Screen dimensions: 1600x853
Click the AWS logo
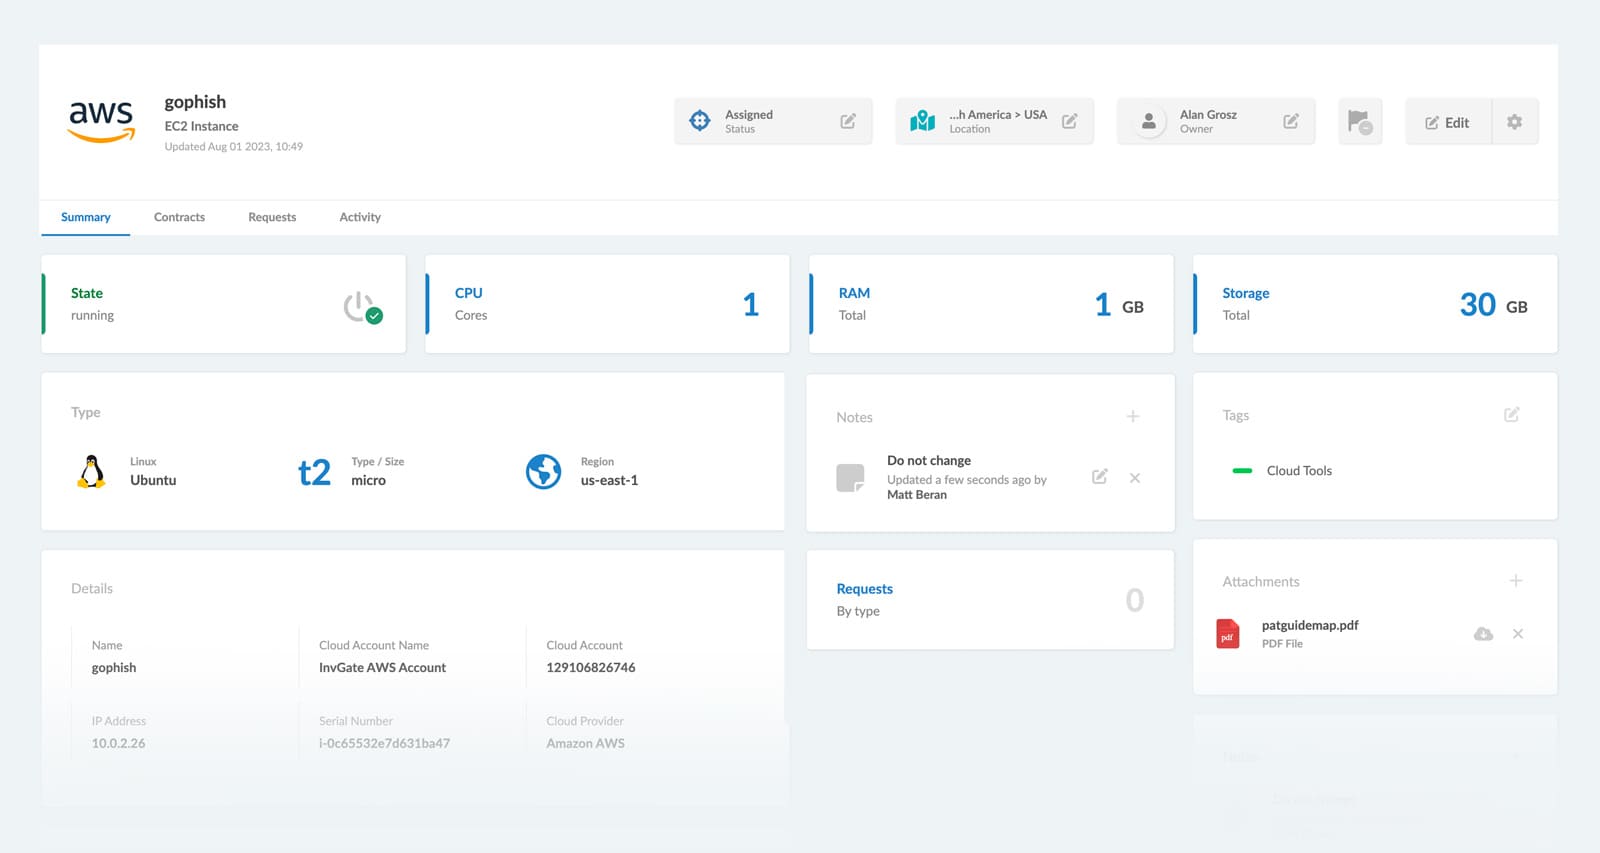(x=101, y=122)
